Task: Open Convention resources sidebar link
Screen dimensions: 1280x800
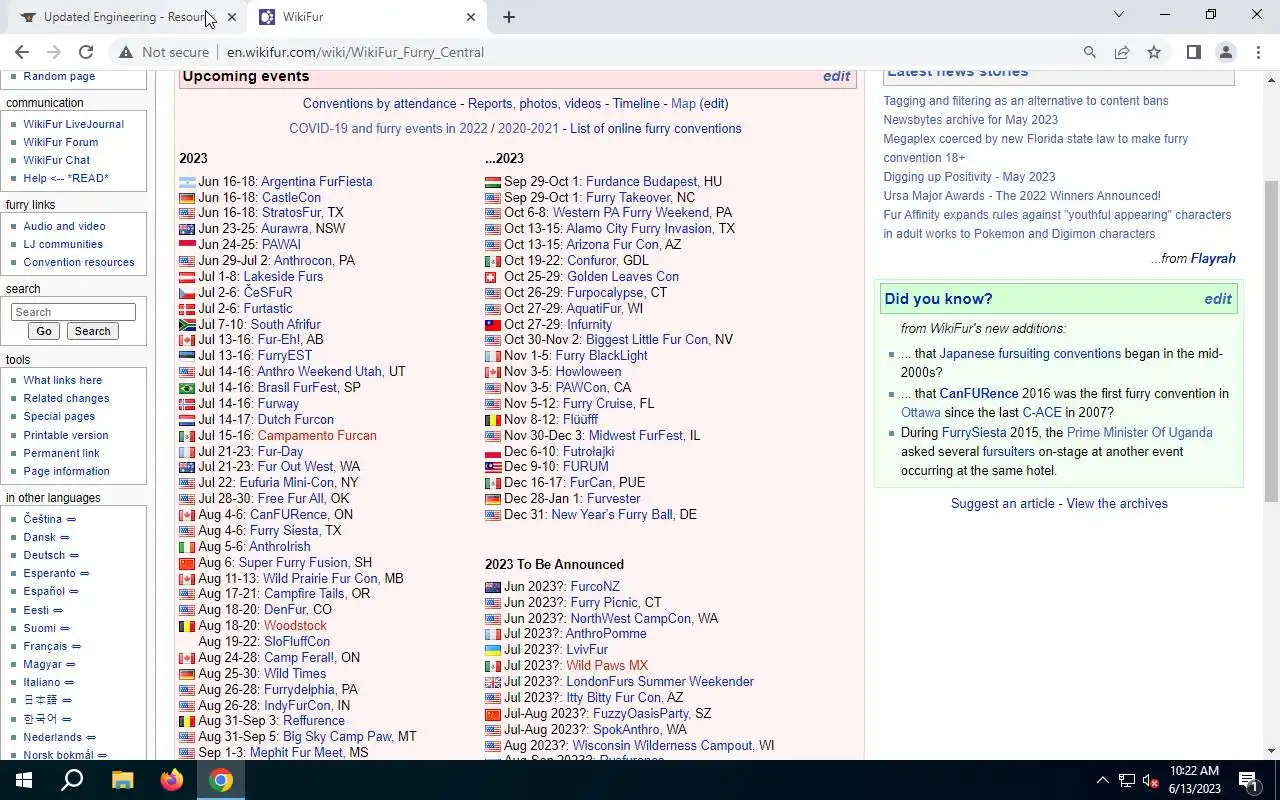Action: pos(79,262)
